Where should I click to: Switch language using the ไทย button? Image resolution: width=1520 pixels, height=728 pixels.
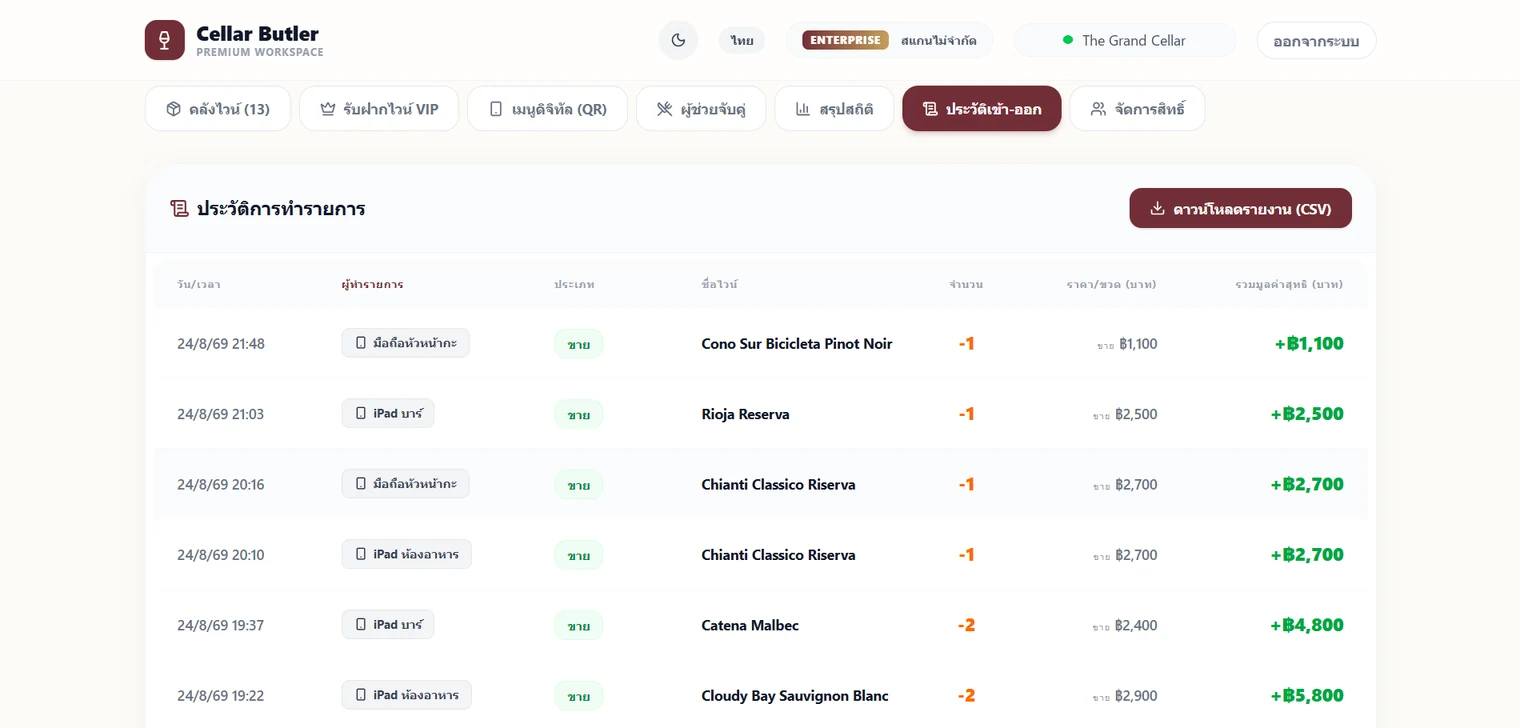742,40
